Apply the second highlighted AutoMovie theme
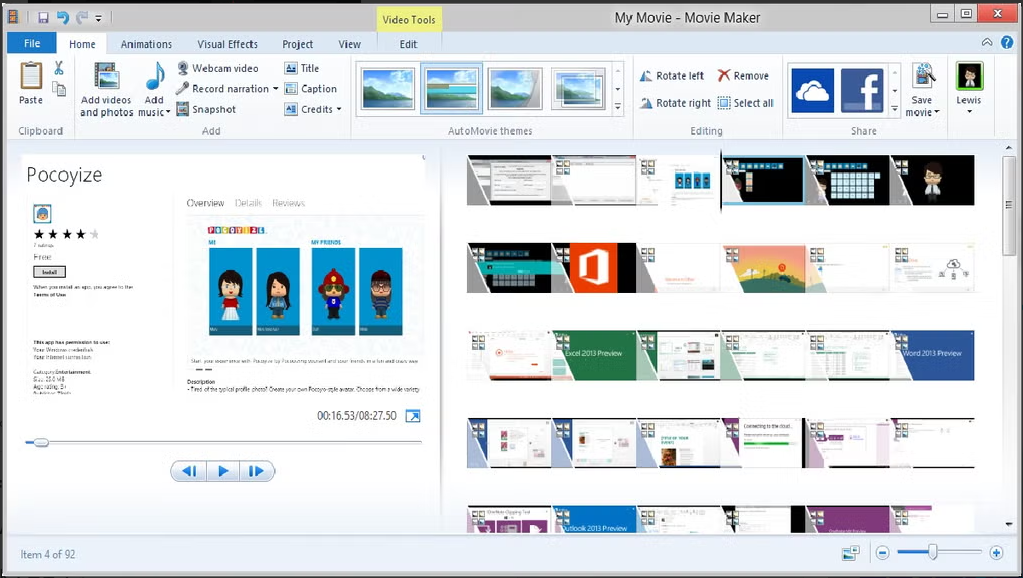 451,88
